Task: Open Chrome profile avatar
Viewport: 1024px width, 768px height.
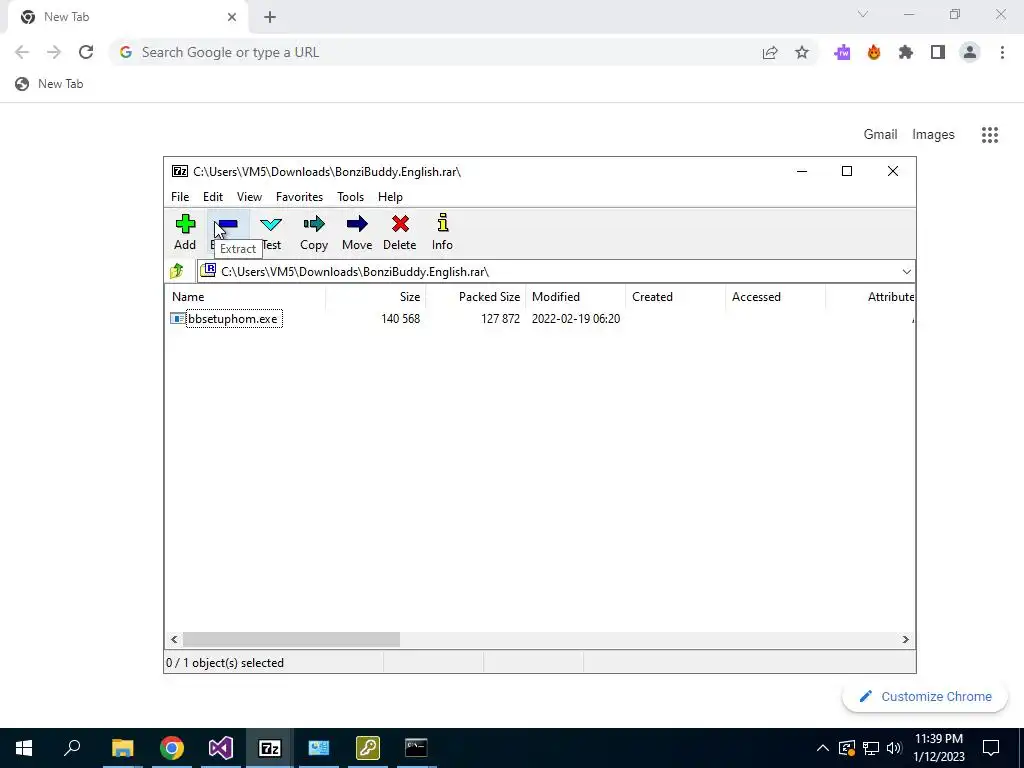Action: coord(970,52)
